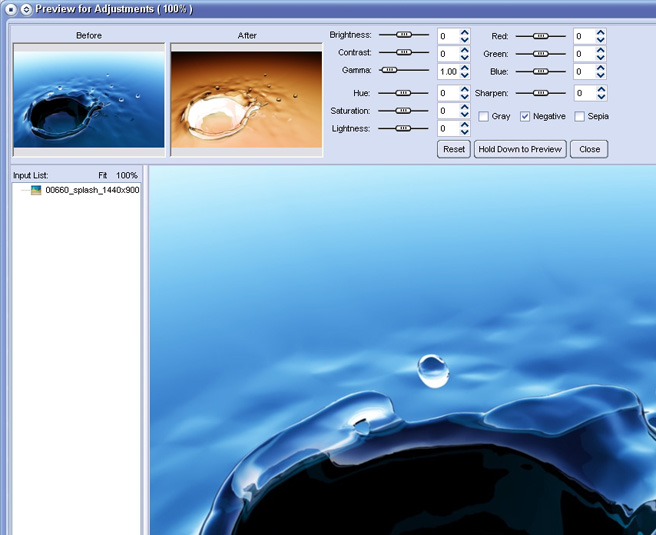
Task: Click Hold Down to Preview button
Action: [520, 149]
